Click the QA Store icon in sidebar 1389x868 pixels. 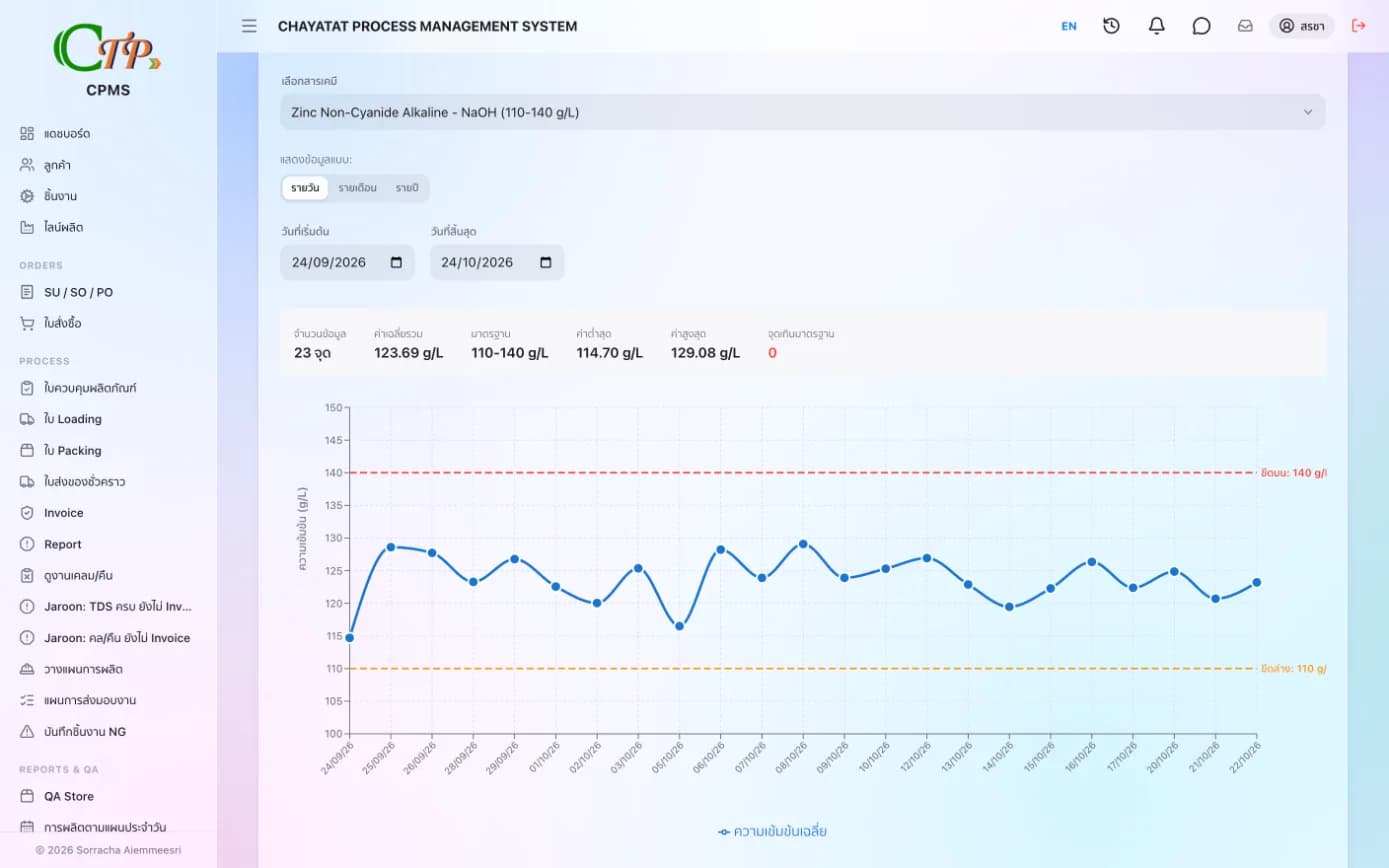click(x=27, y=796)
